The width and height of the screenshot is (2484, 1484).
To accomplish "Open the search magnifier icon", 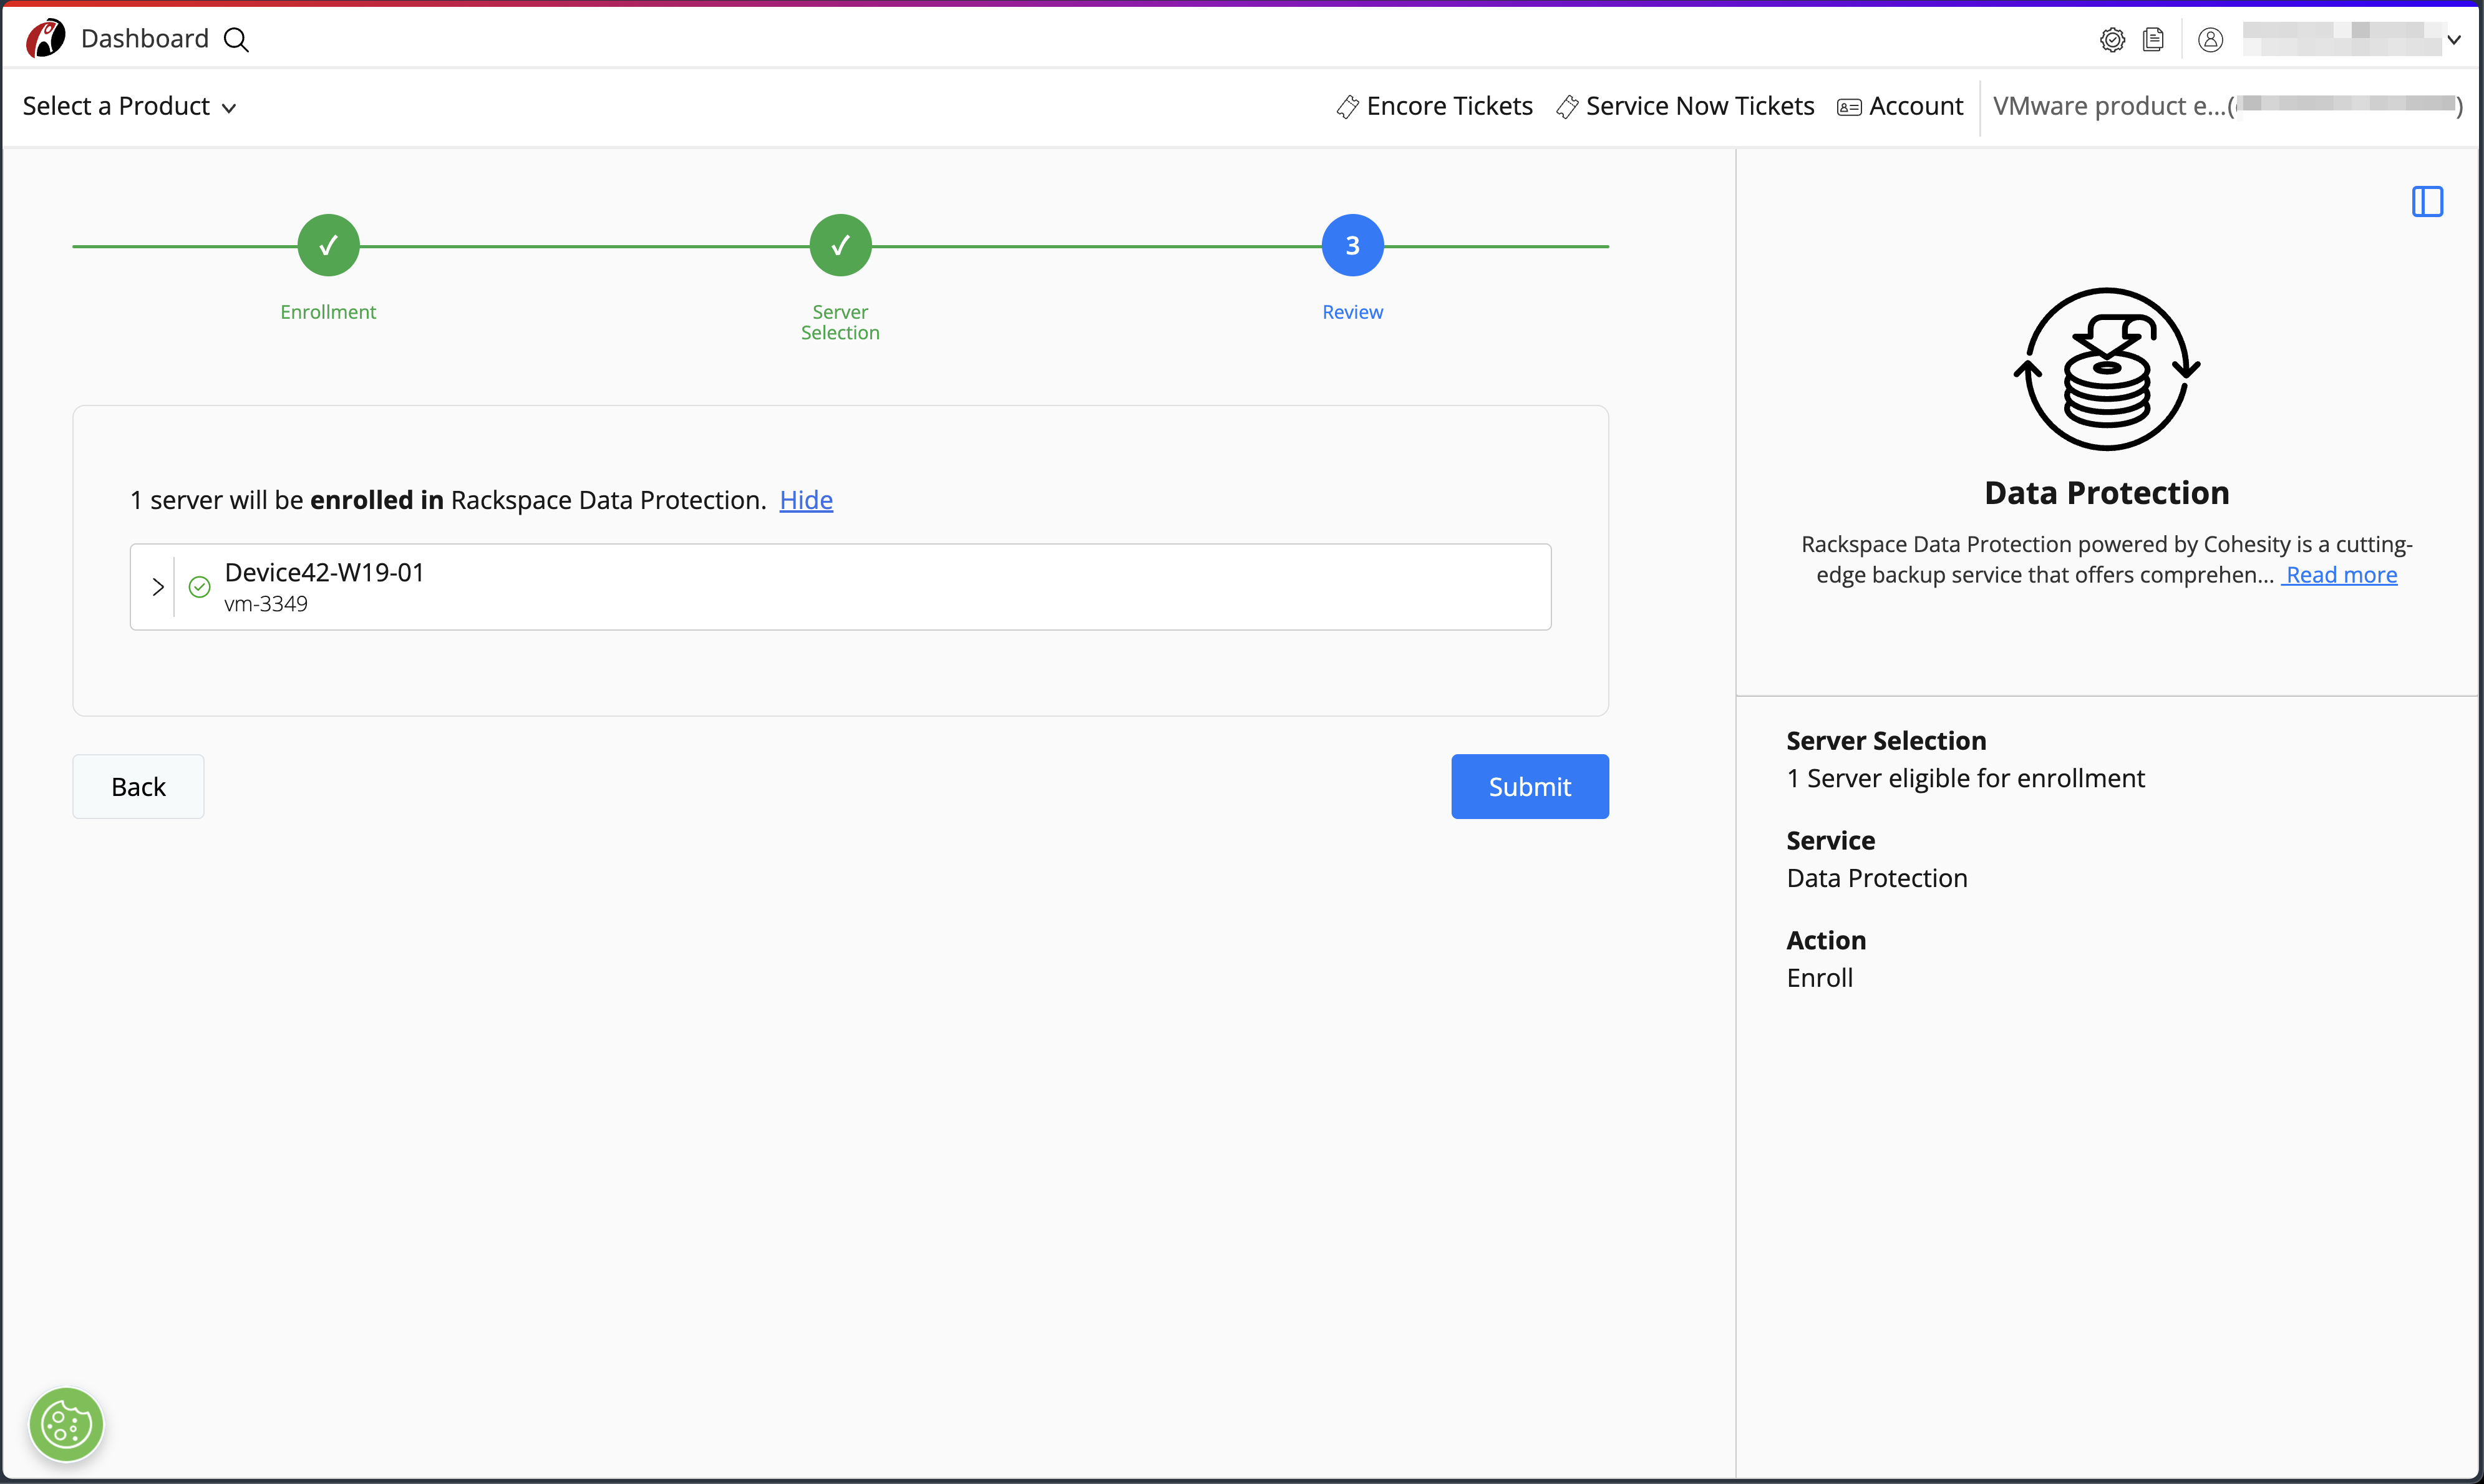I will 236,40.
